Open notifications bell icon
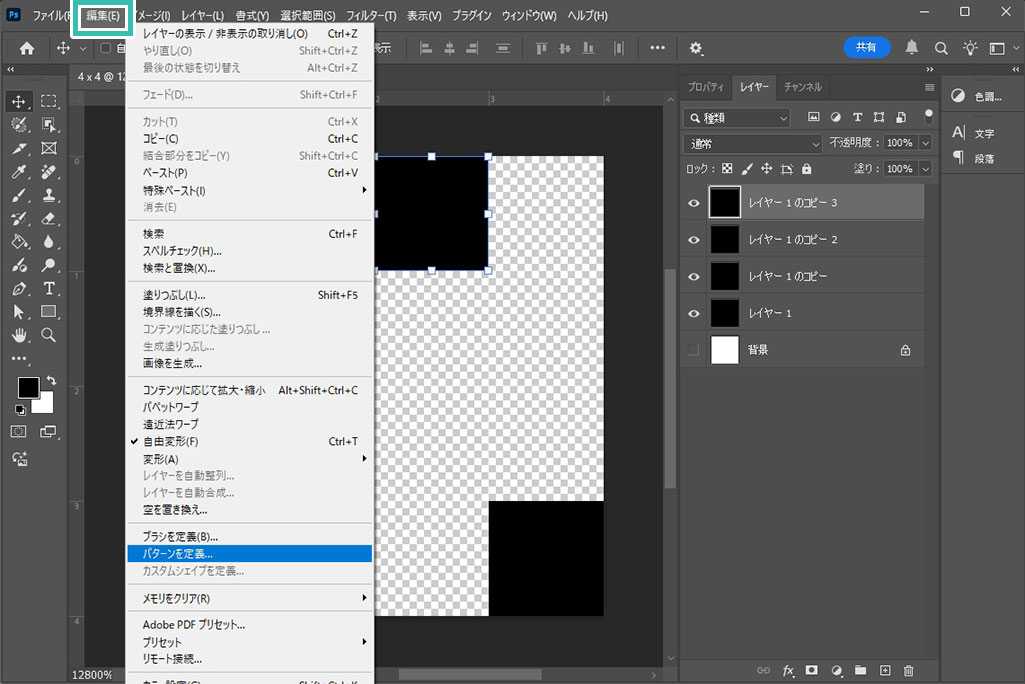1025x684 pixels. [911, 47]
